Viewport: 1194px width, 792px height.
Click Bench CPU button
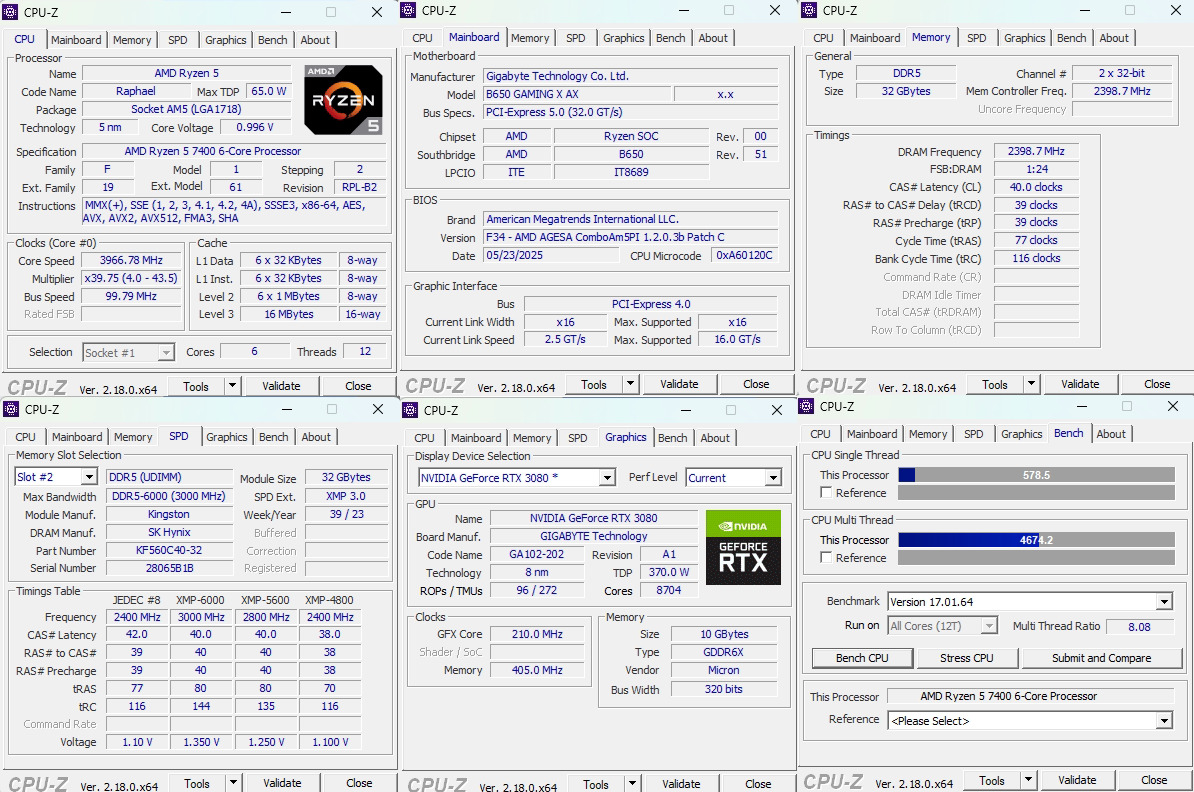(862, 658)
